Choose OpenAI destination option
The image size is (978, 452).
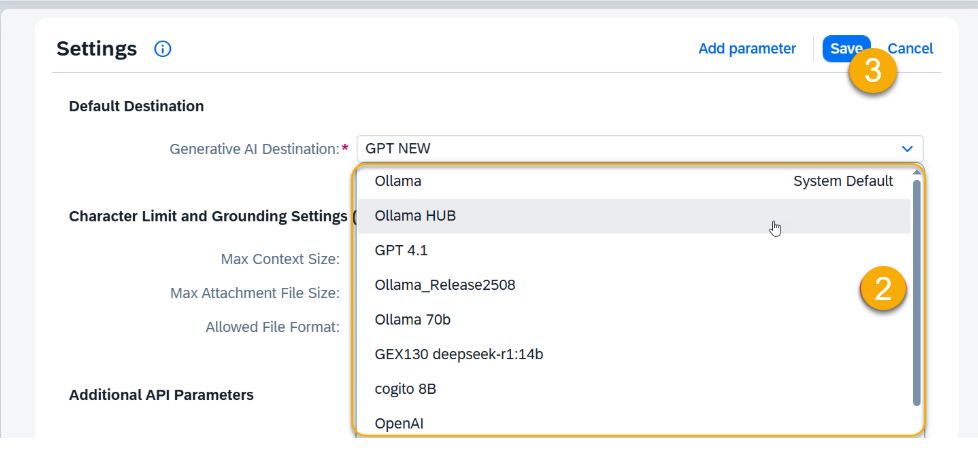click(633, 423)
